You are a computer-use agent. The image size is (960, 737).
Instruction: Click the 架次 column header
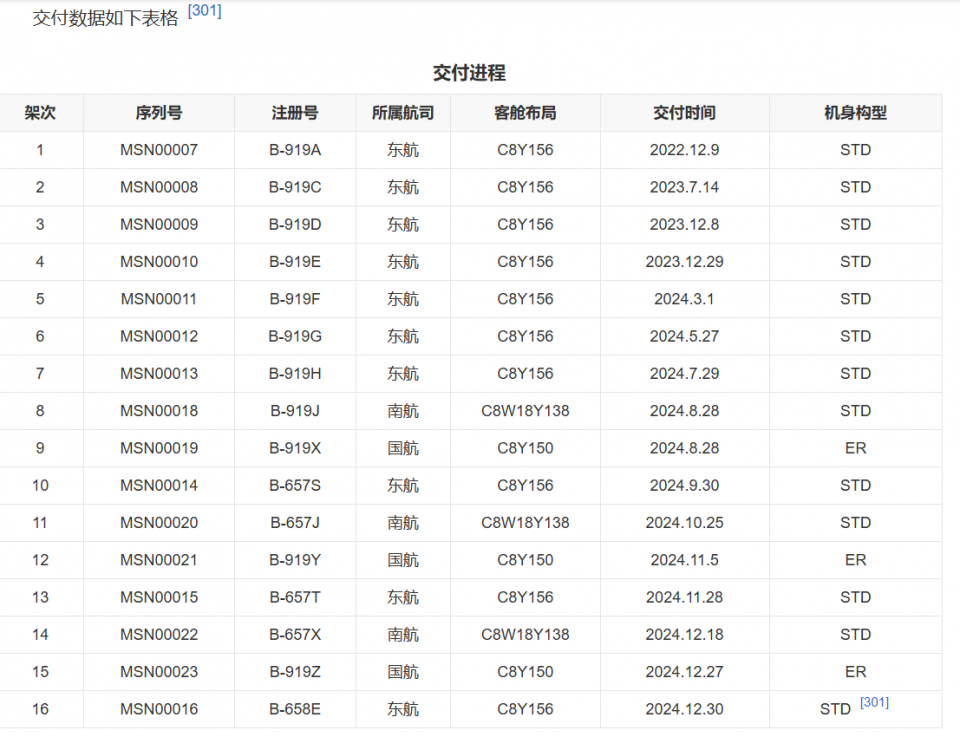click(x=40, y=113)
